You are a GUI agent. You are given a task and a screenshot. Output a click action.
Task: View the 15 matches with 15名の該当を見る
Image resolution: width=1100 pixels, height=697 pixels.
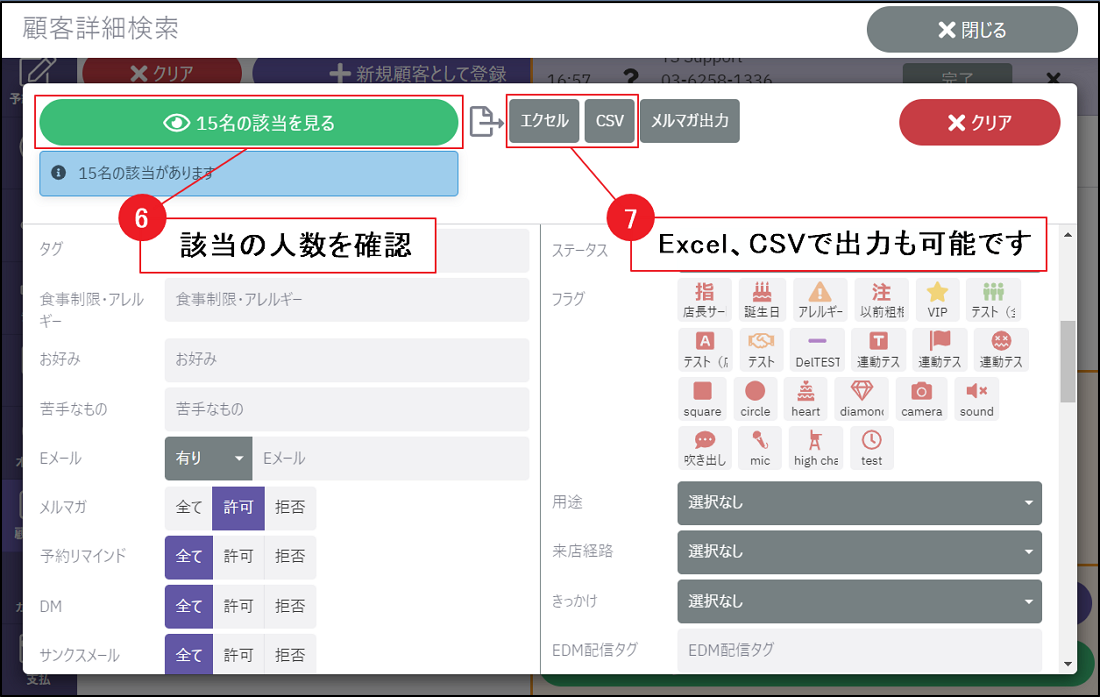tap(249, 123)
